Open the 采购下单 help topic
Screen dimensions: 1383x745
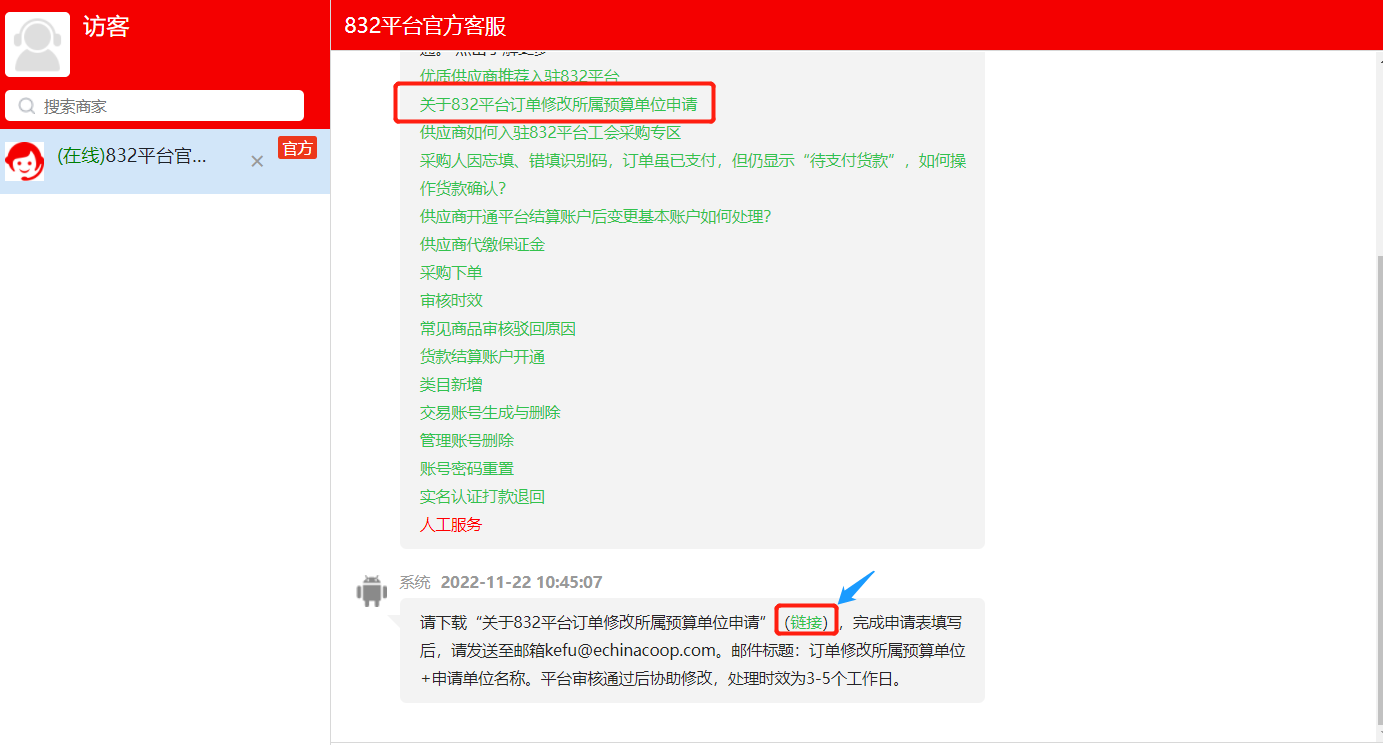[x=451, y=272]
